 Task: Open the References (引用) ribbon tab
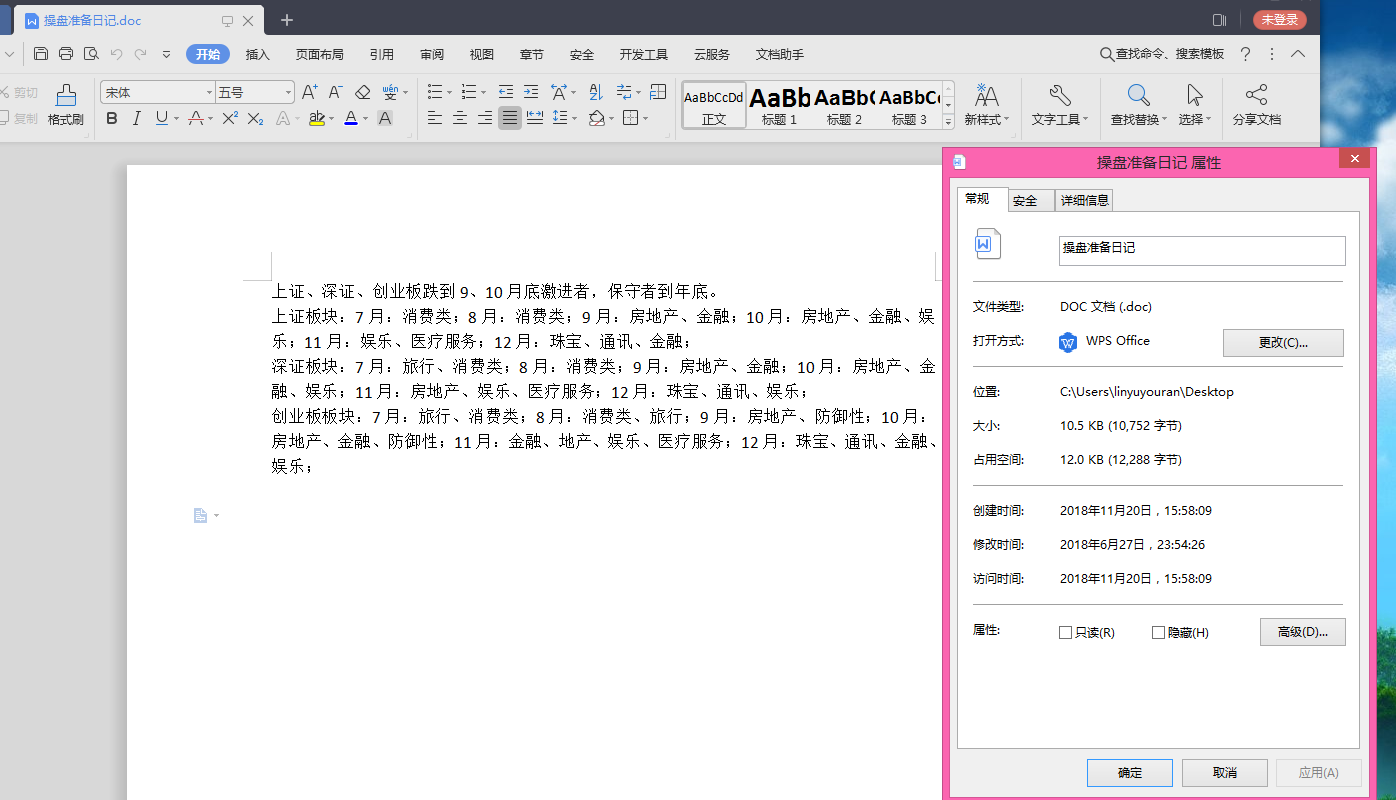point(381,54)
